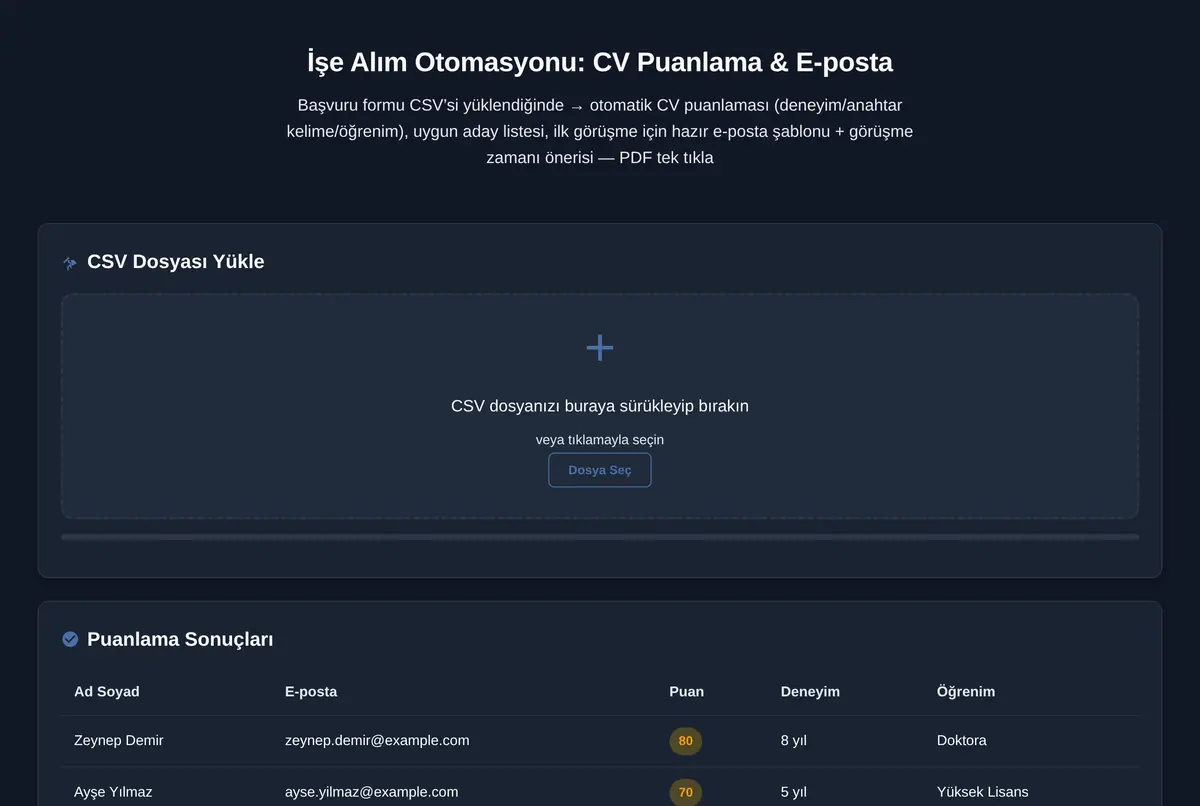This screenshot has width=1200, height=806.
Task: Click the "5 yıl" experience cell
Action: tap(794, 792)
